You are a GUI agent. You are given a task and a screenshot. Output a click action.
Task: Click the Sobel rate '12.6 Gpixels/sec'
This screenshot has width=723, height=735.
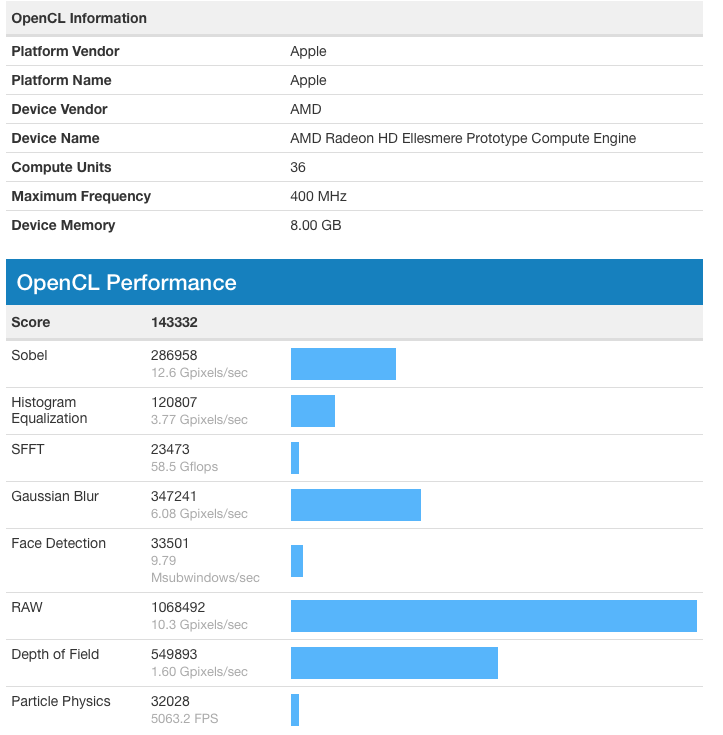[199, 373]
